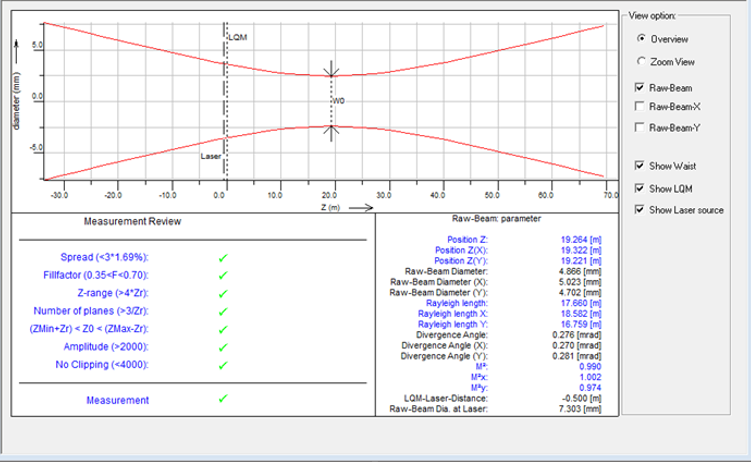
Task: Click the Raw-Beam: parameter heading
Action: 496,218
